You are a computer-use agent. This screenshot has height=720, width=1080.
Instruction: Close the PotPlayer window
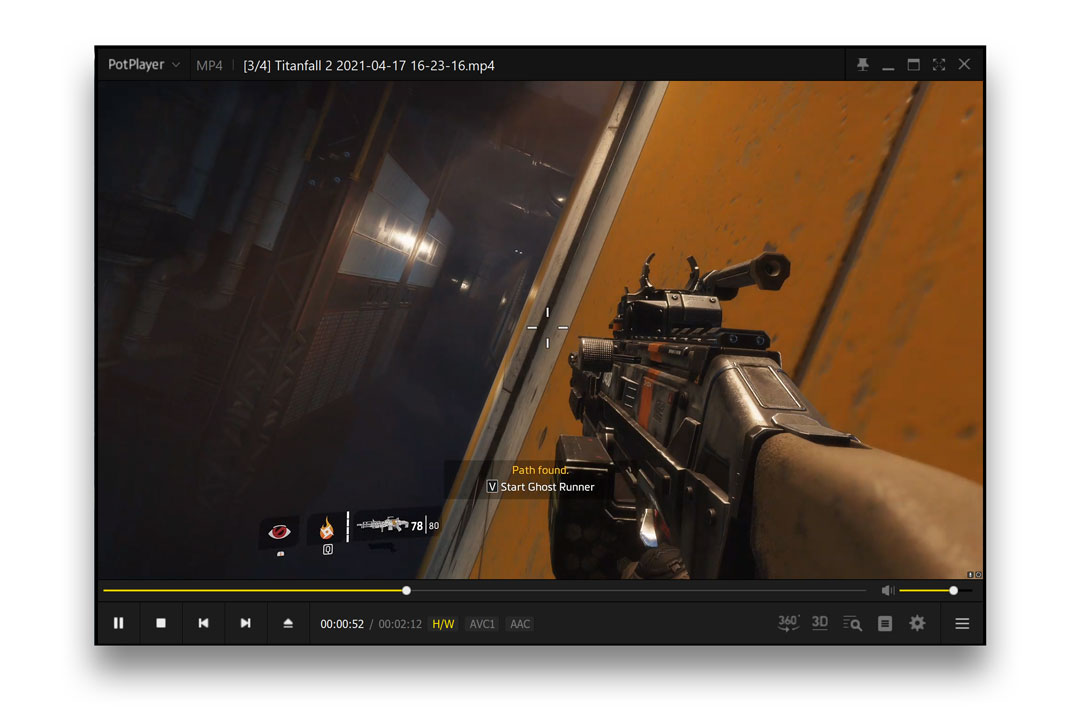point(964,64)
